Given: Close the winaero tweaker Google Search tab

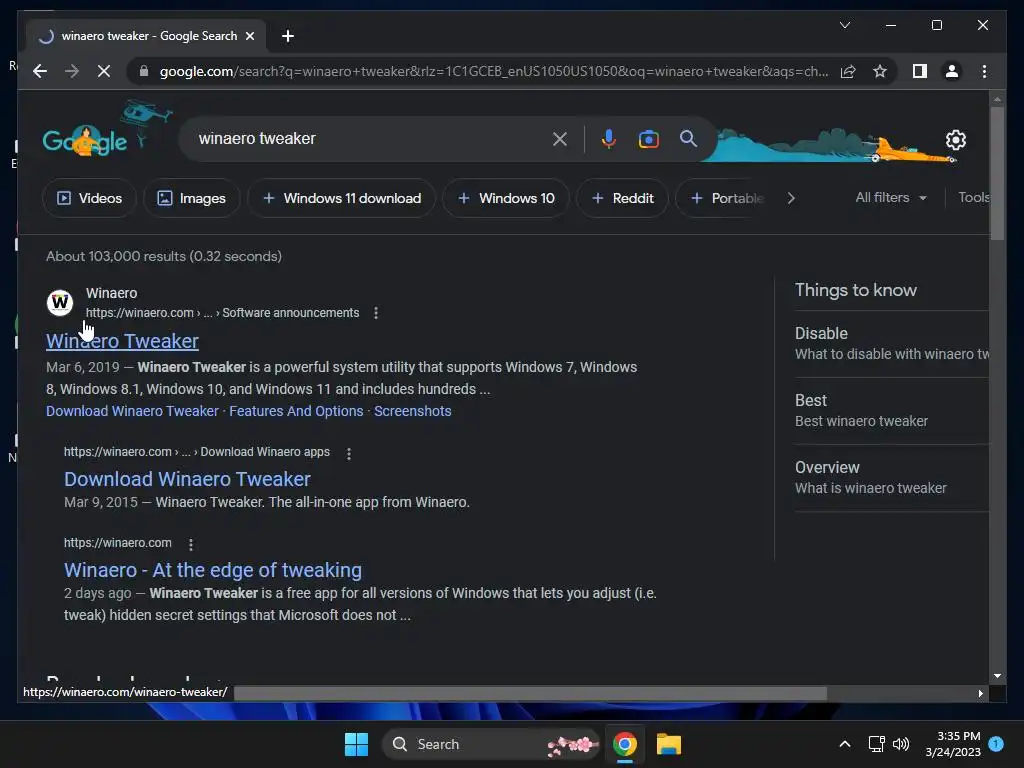Looking at the screenshot, I should coord(249,36).
